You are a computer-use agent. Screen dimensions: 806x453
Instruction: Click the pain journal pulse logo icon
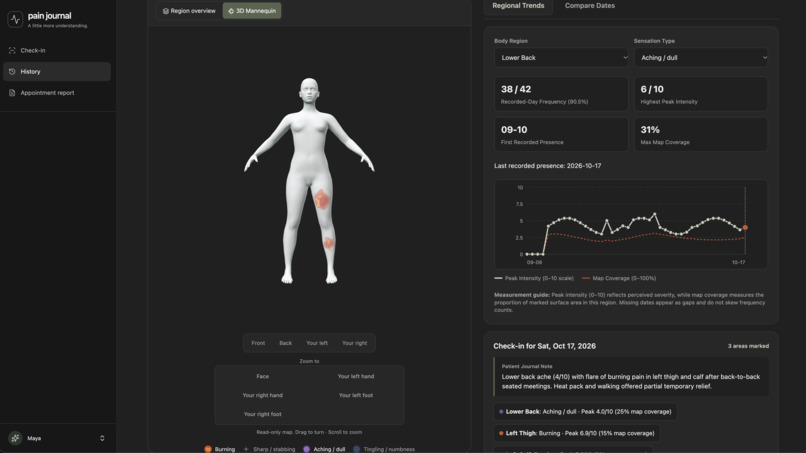pos(15,20)
